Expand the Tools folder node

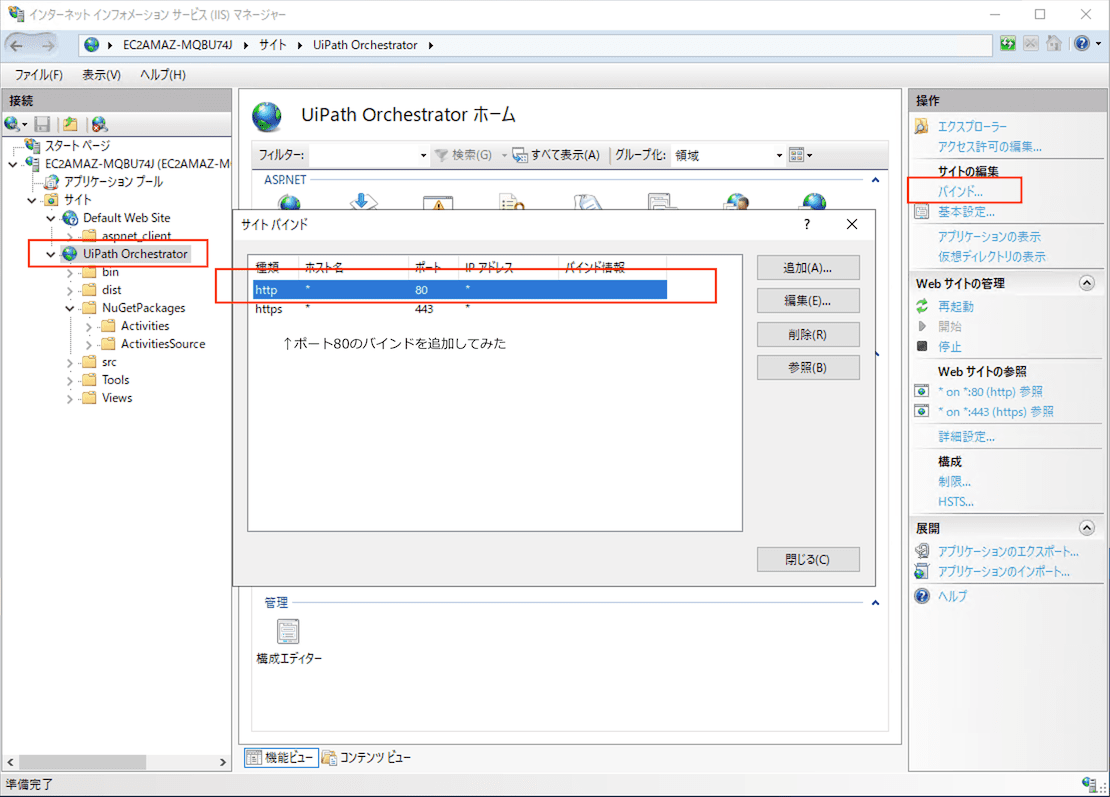(69, 380)
